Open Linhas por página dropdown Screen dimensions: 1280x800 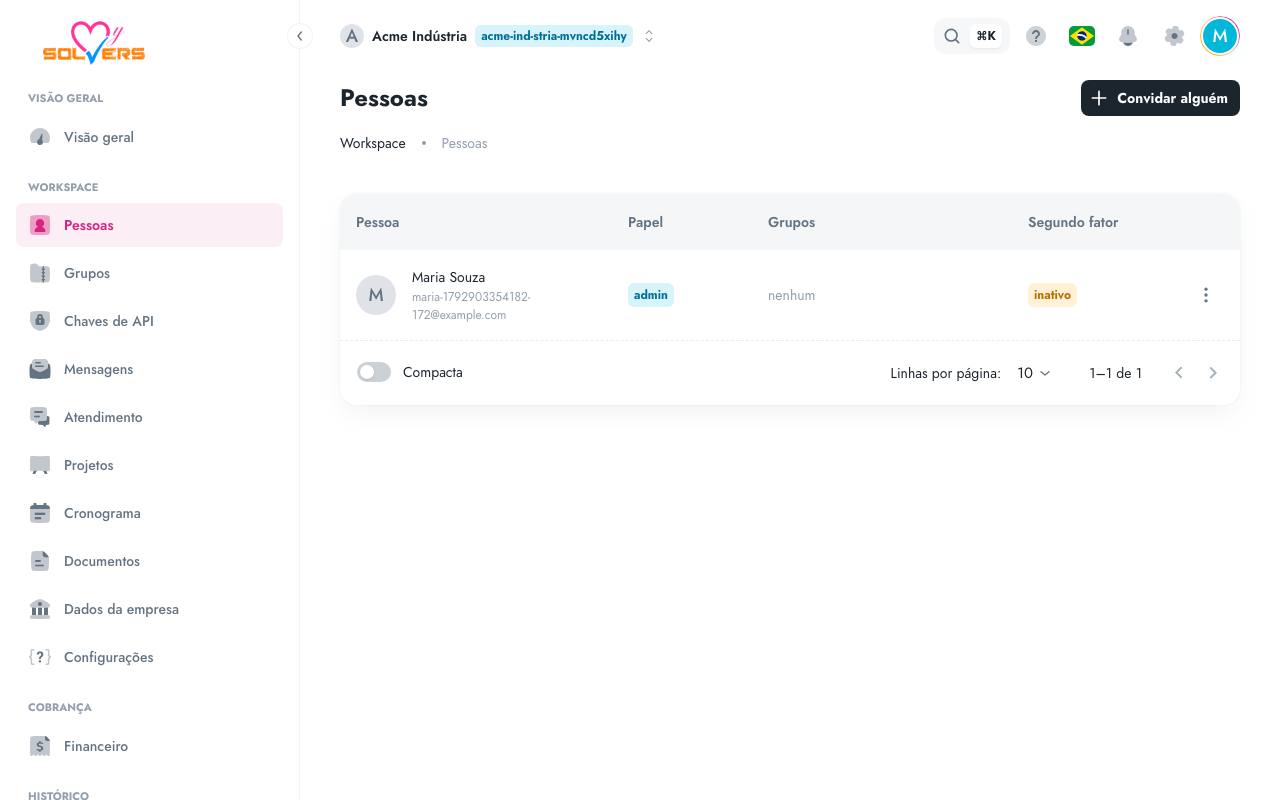(1033, 373)
